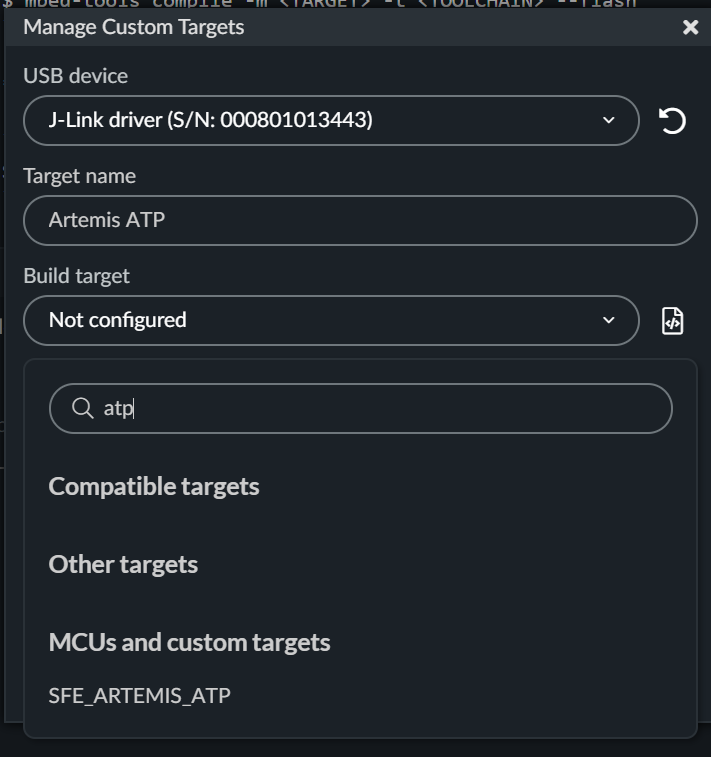
Task: Click the dark backdrop strip below the dialog
Action: coord(355,749)
